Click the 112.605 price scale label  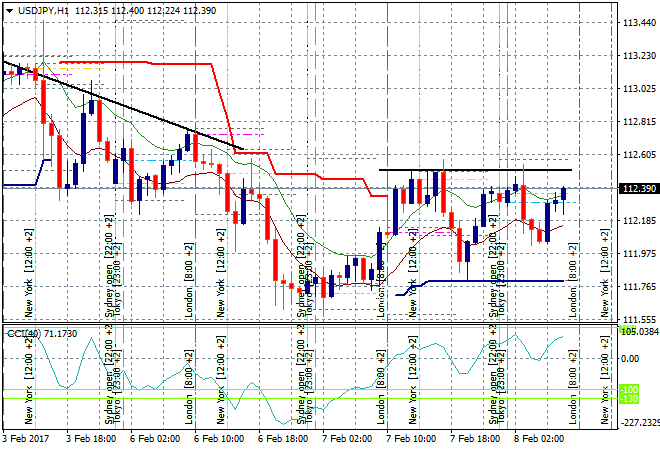pos(639,155)
